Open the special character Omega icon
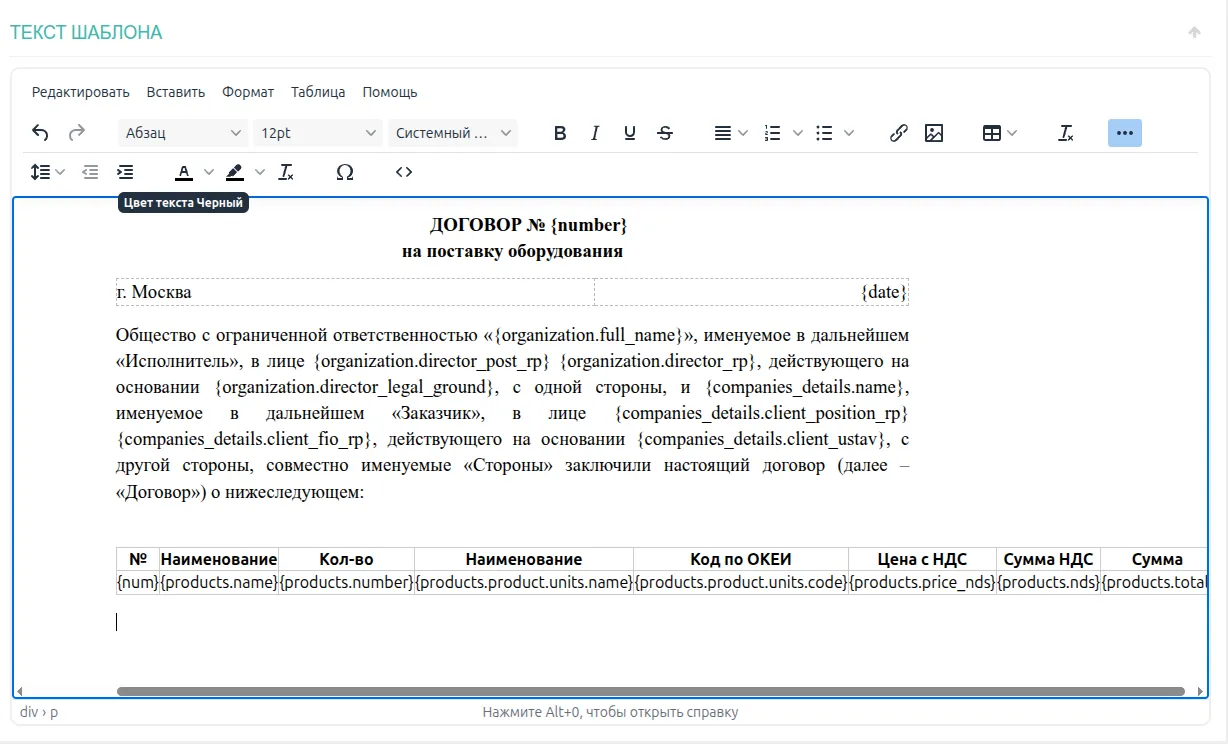The height and width of the screenshot is (744, 1228). click(345, 172)
